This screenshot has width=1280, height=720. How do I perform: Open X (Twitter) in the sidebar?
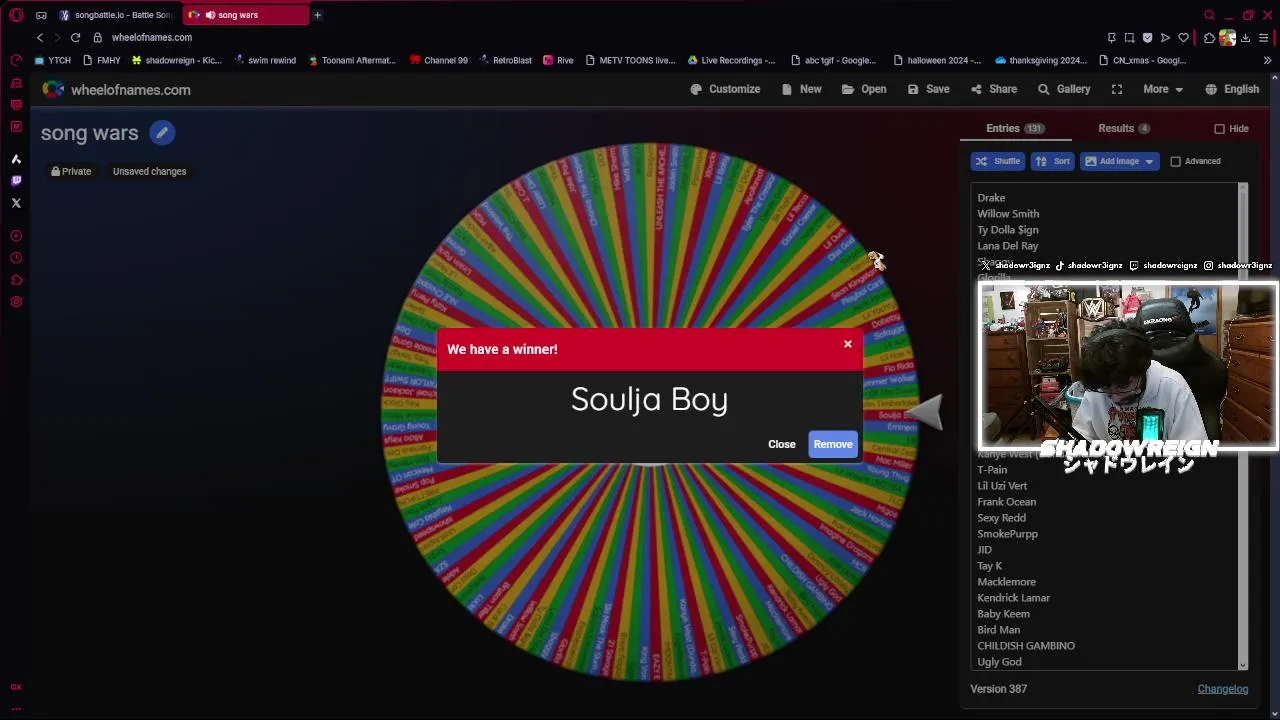click(16, 203)
